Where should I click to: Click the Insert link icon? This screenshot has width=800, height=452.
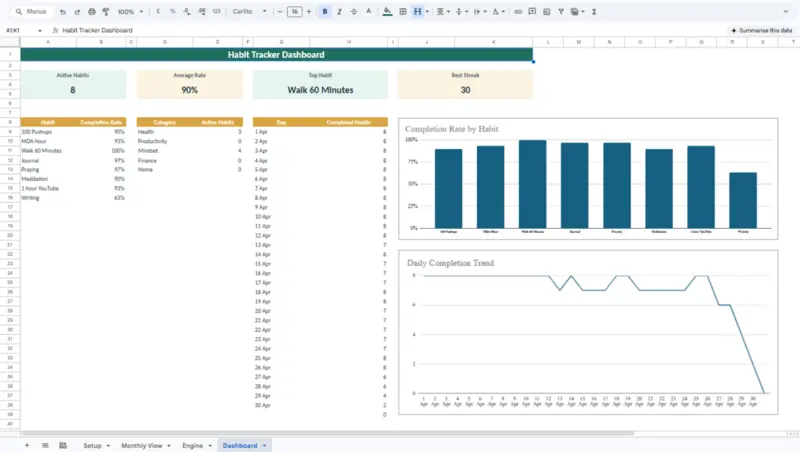point(518,12)
